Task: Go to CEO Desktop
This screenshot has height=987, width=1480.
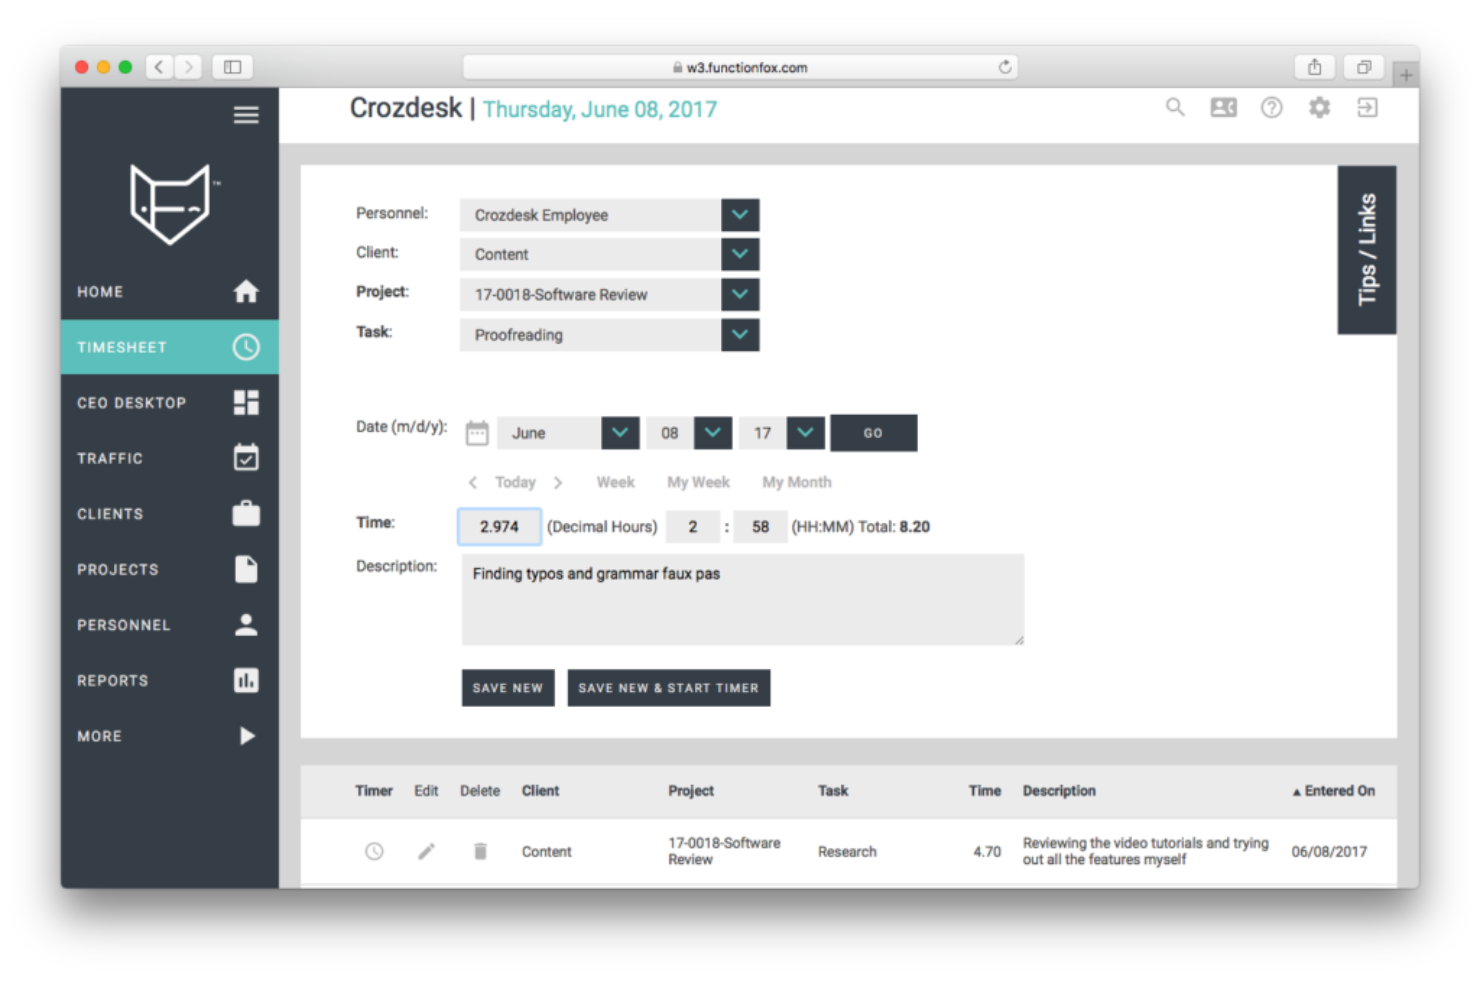Action: click(x=169, y=403)
